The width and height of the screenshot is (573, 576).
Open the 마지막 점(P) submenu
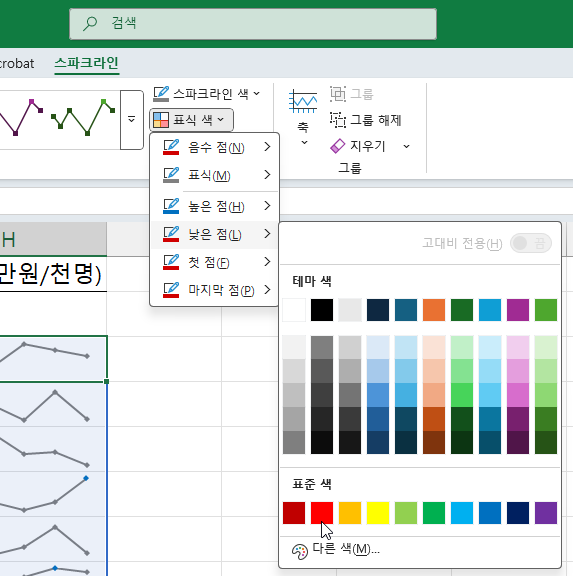point(215,290)
